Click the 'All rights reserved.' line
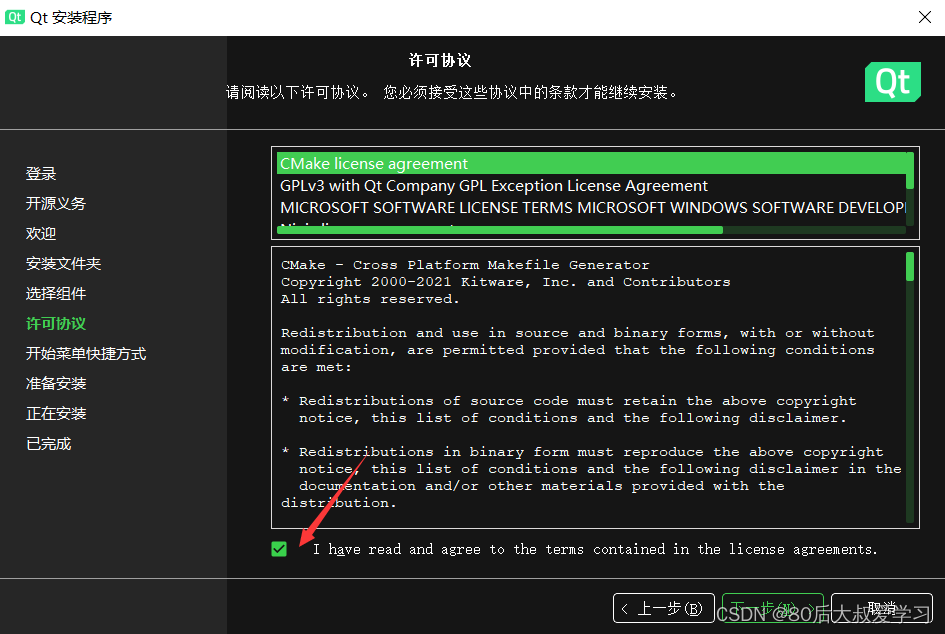The height and width of the screenshot is (634, 945). click(369, 299)
